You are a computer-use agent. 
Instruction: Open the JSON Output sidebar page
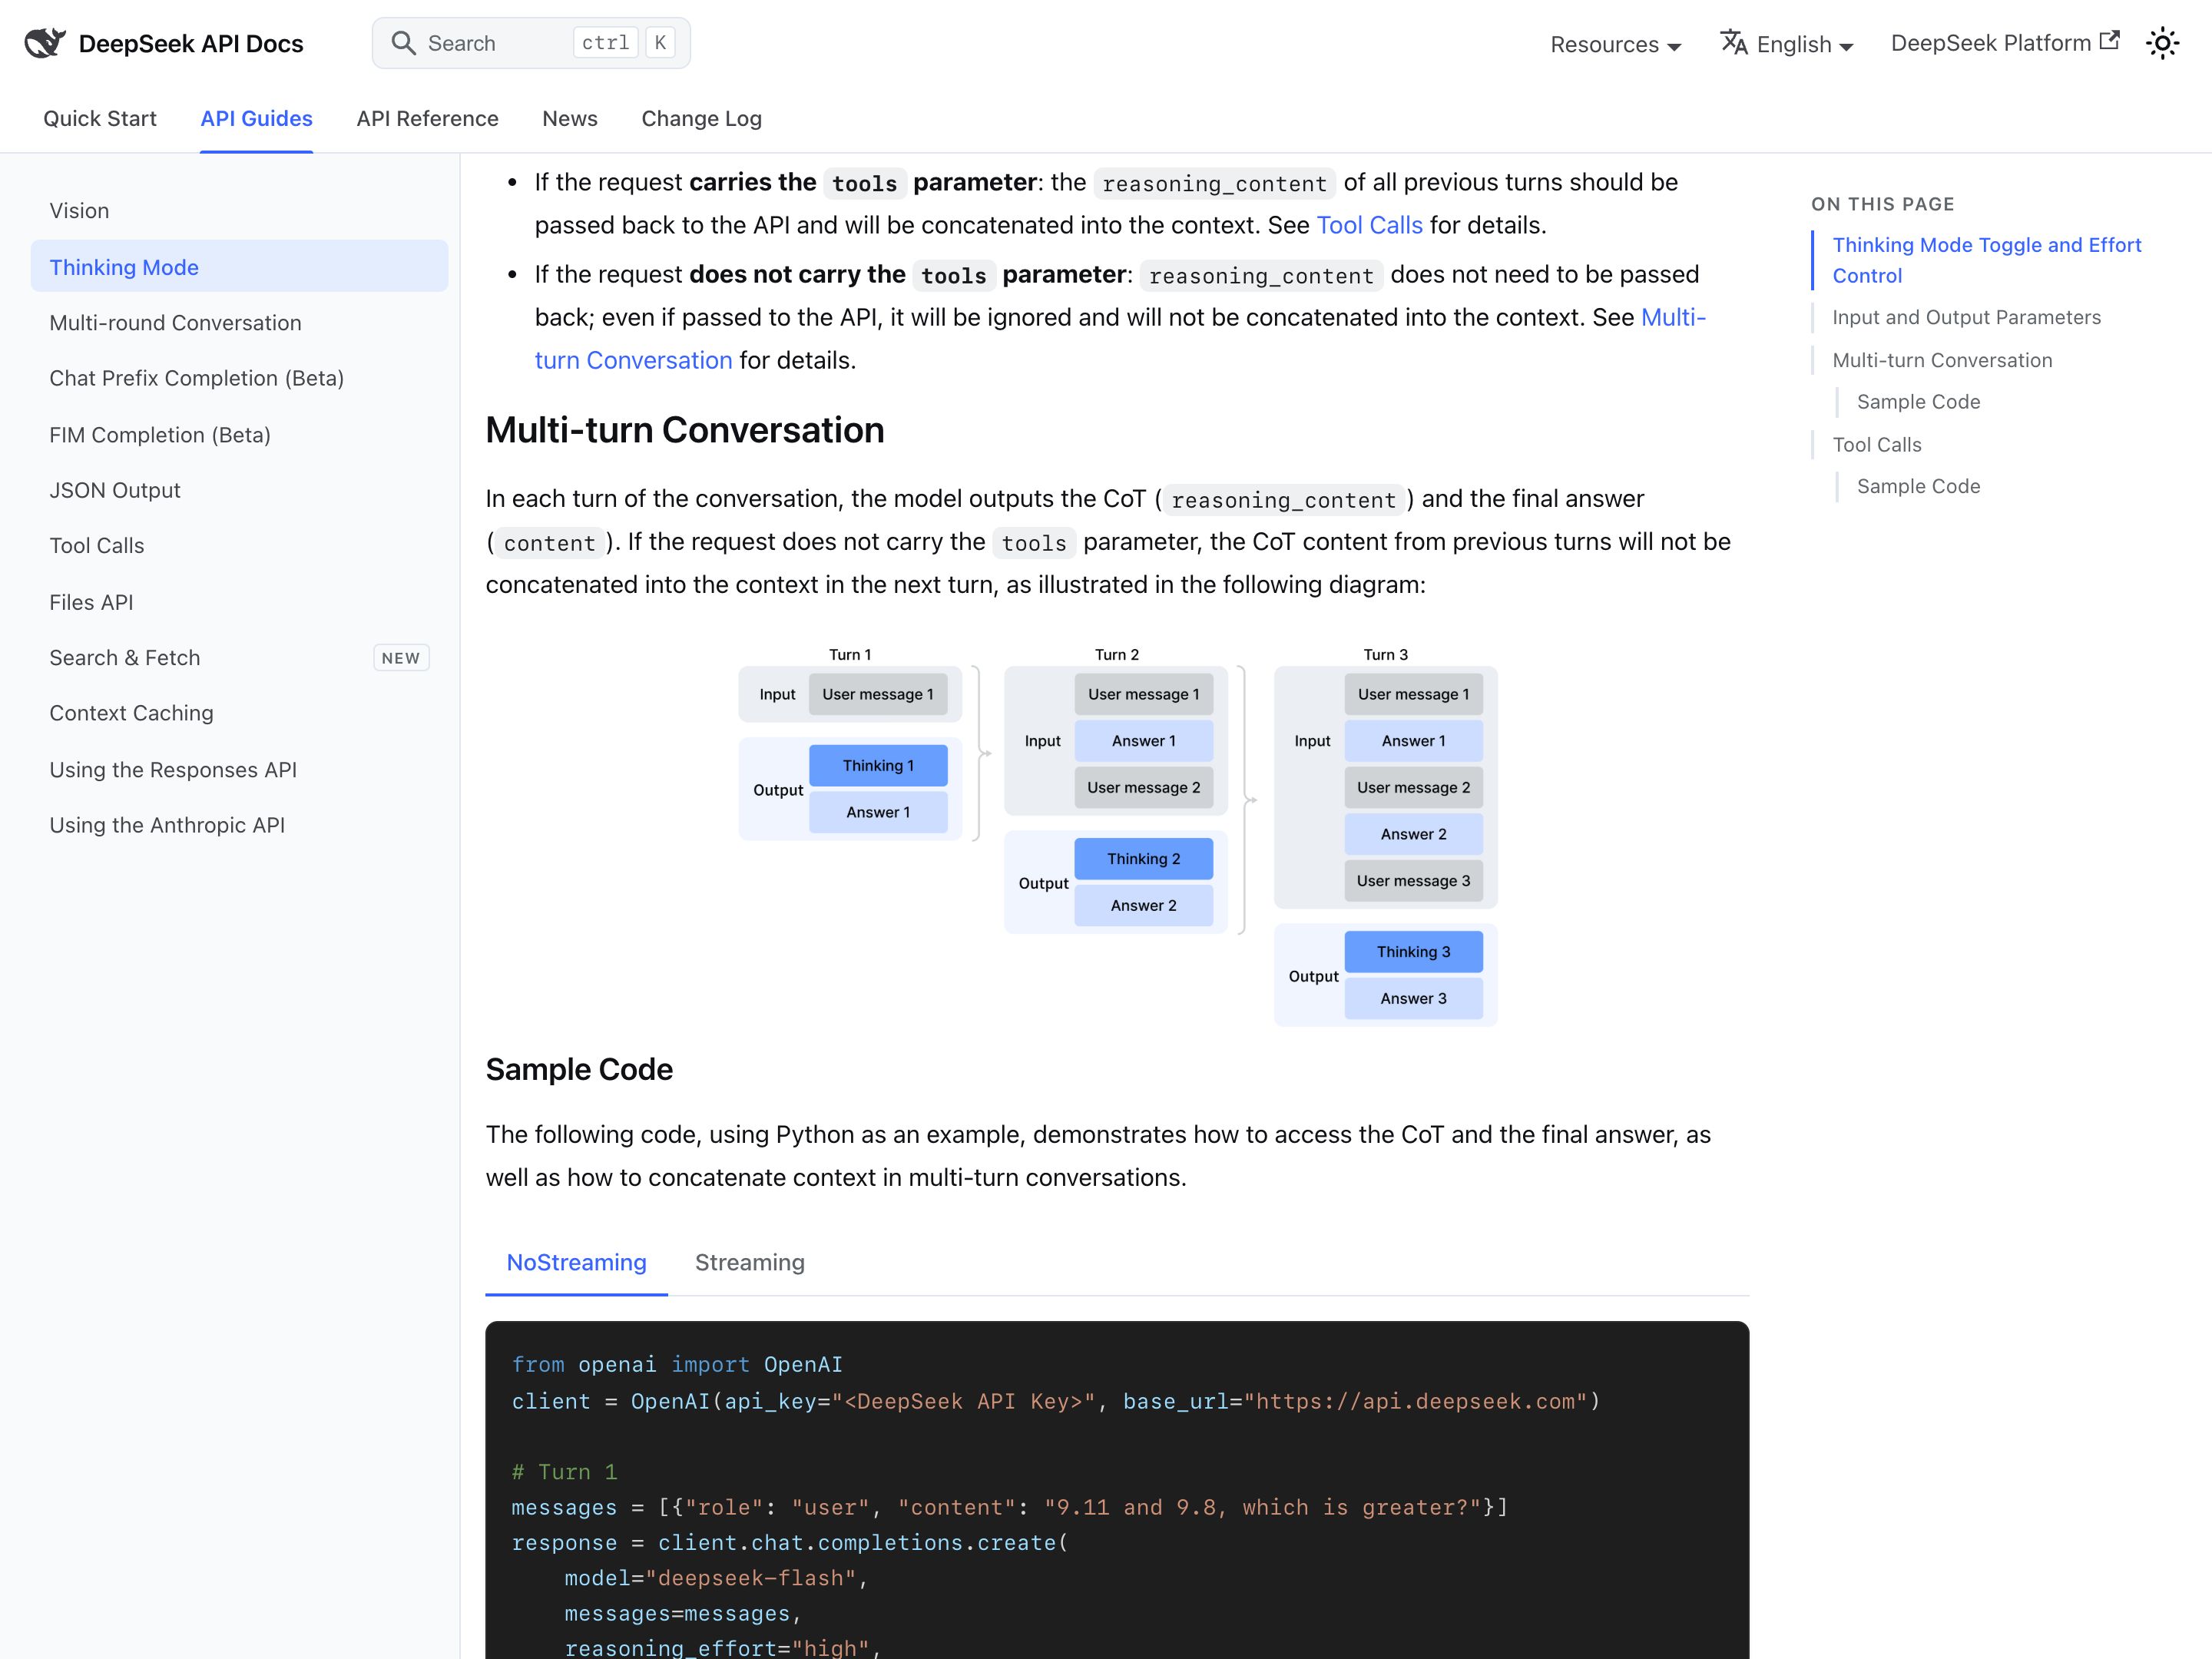pos(239,490)
